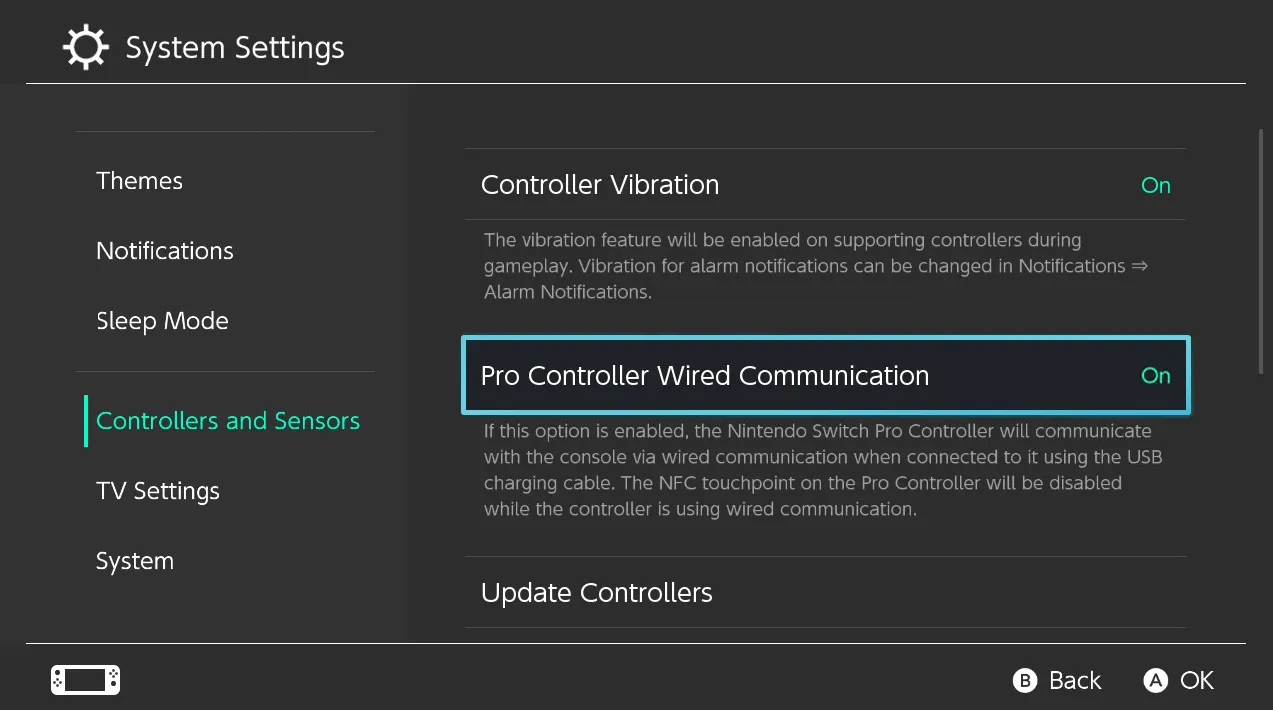Screen dimensions: 1273x710
Task: Click the Controller Vibration row
Action: 600,185
